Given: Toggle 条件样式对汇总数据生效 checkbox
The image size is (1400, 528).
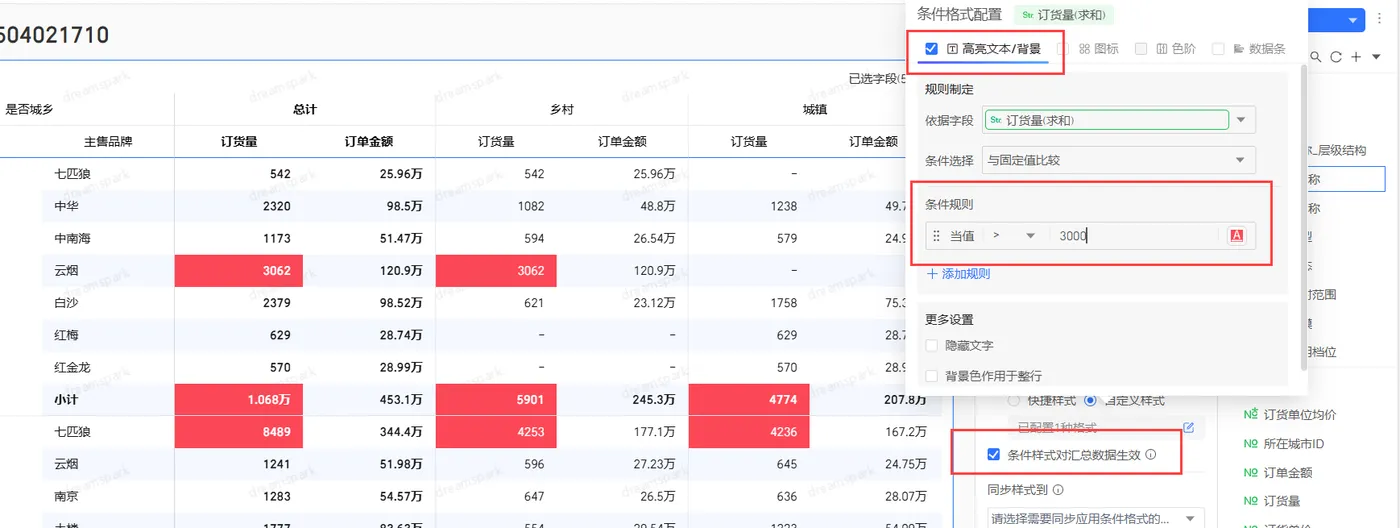Looking at the screenshot, I should pyautogui.click(x=993, y=455).
